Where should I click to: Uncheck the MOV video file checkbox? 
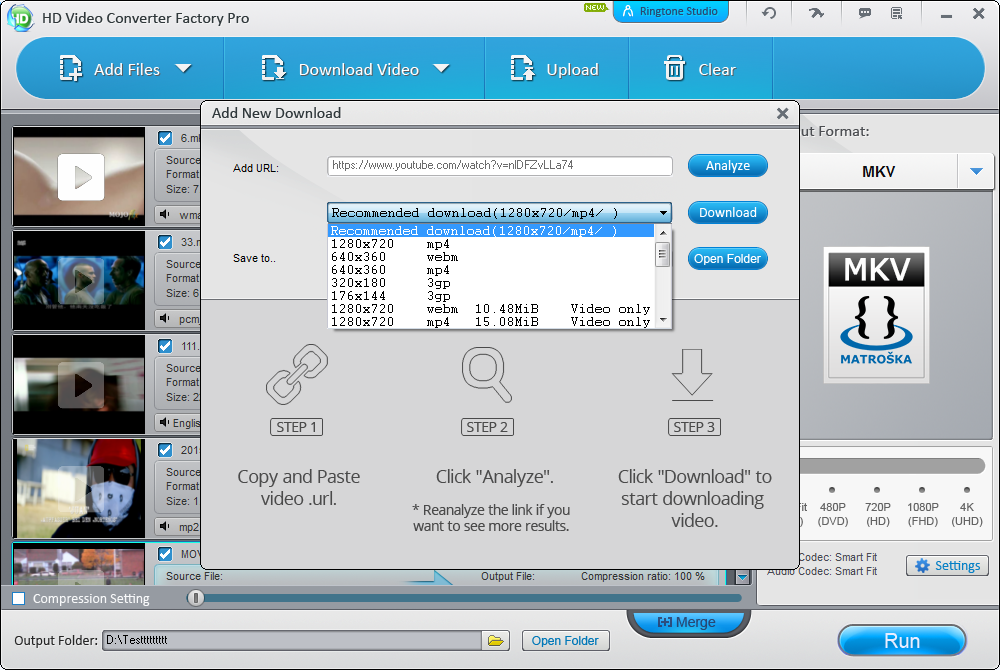point(165,553)
